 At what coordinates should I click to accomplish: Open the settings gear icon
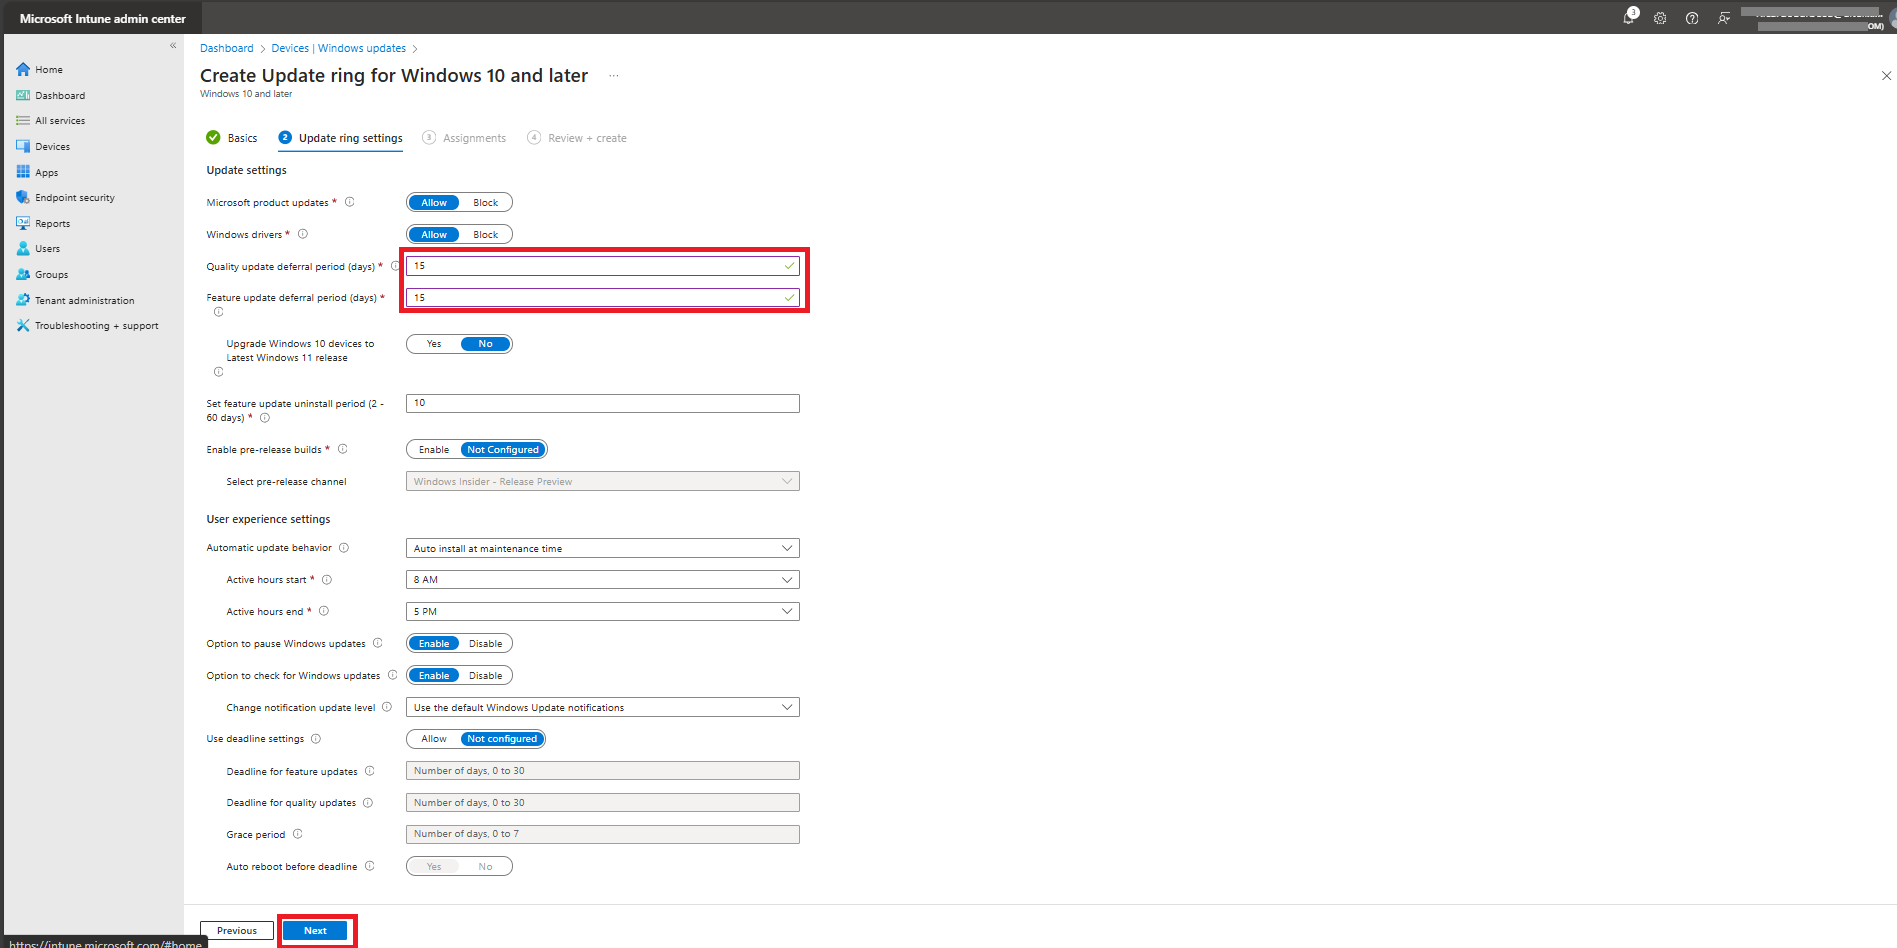1660,18
